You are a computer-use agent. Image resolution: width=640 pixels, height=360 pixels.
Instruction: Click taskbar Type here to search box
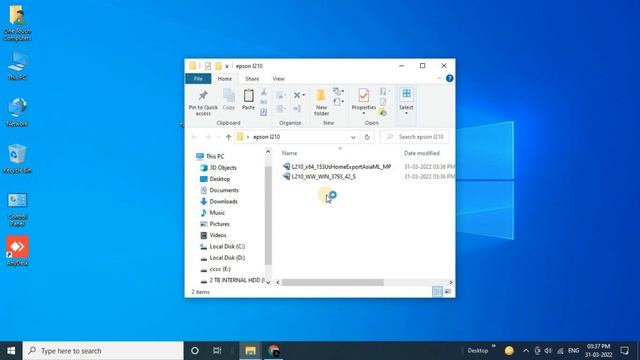pos(103,351)
